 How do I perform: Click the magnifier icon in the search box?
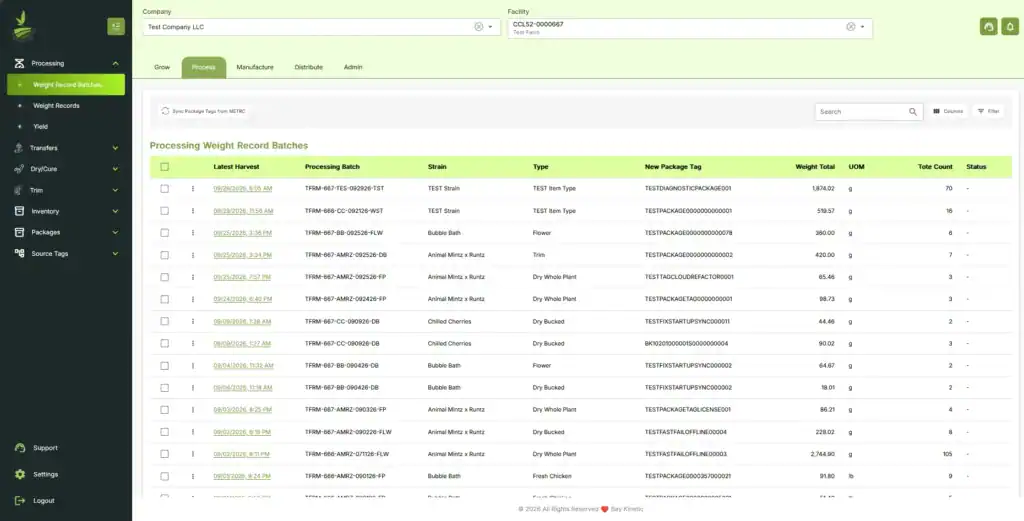[913, 112]
